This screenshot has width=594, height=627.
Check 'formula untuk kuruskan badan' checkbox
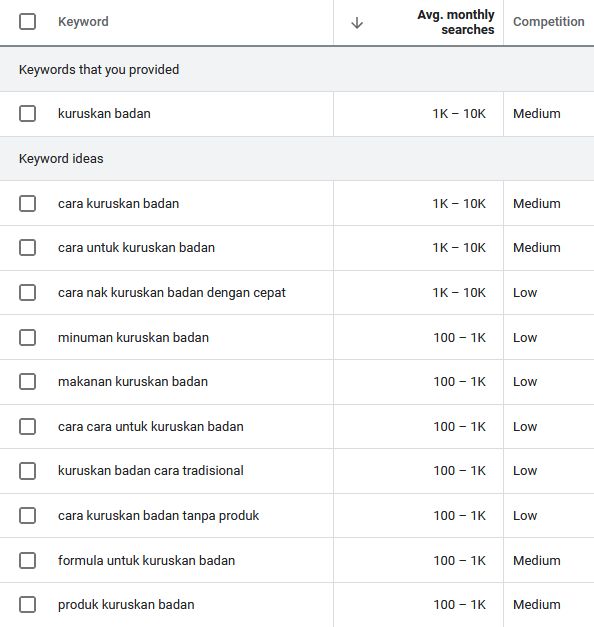pyautogui.click(x=28, y=561)
